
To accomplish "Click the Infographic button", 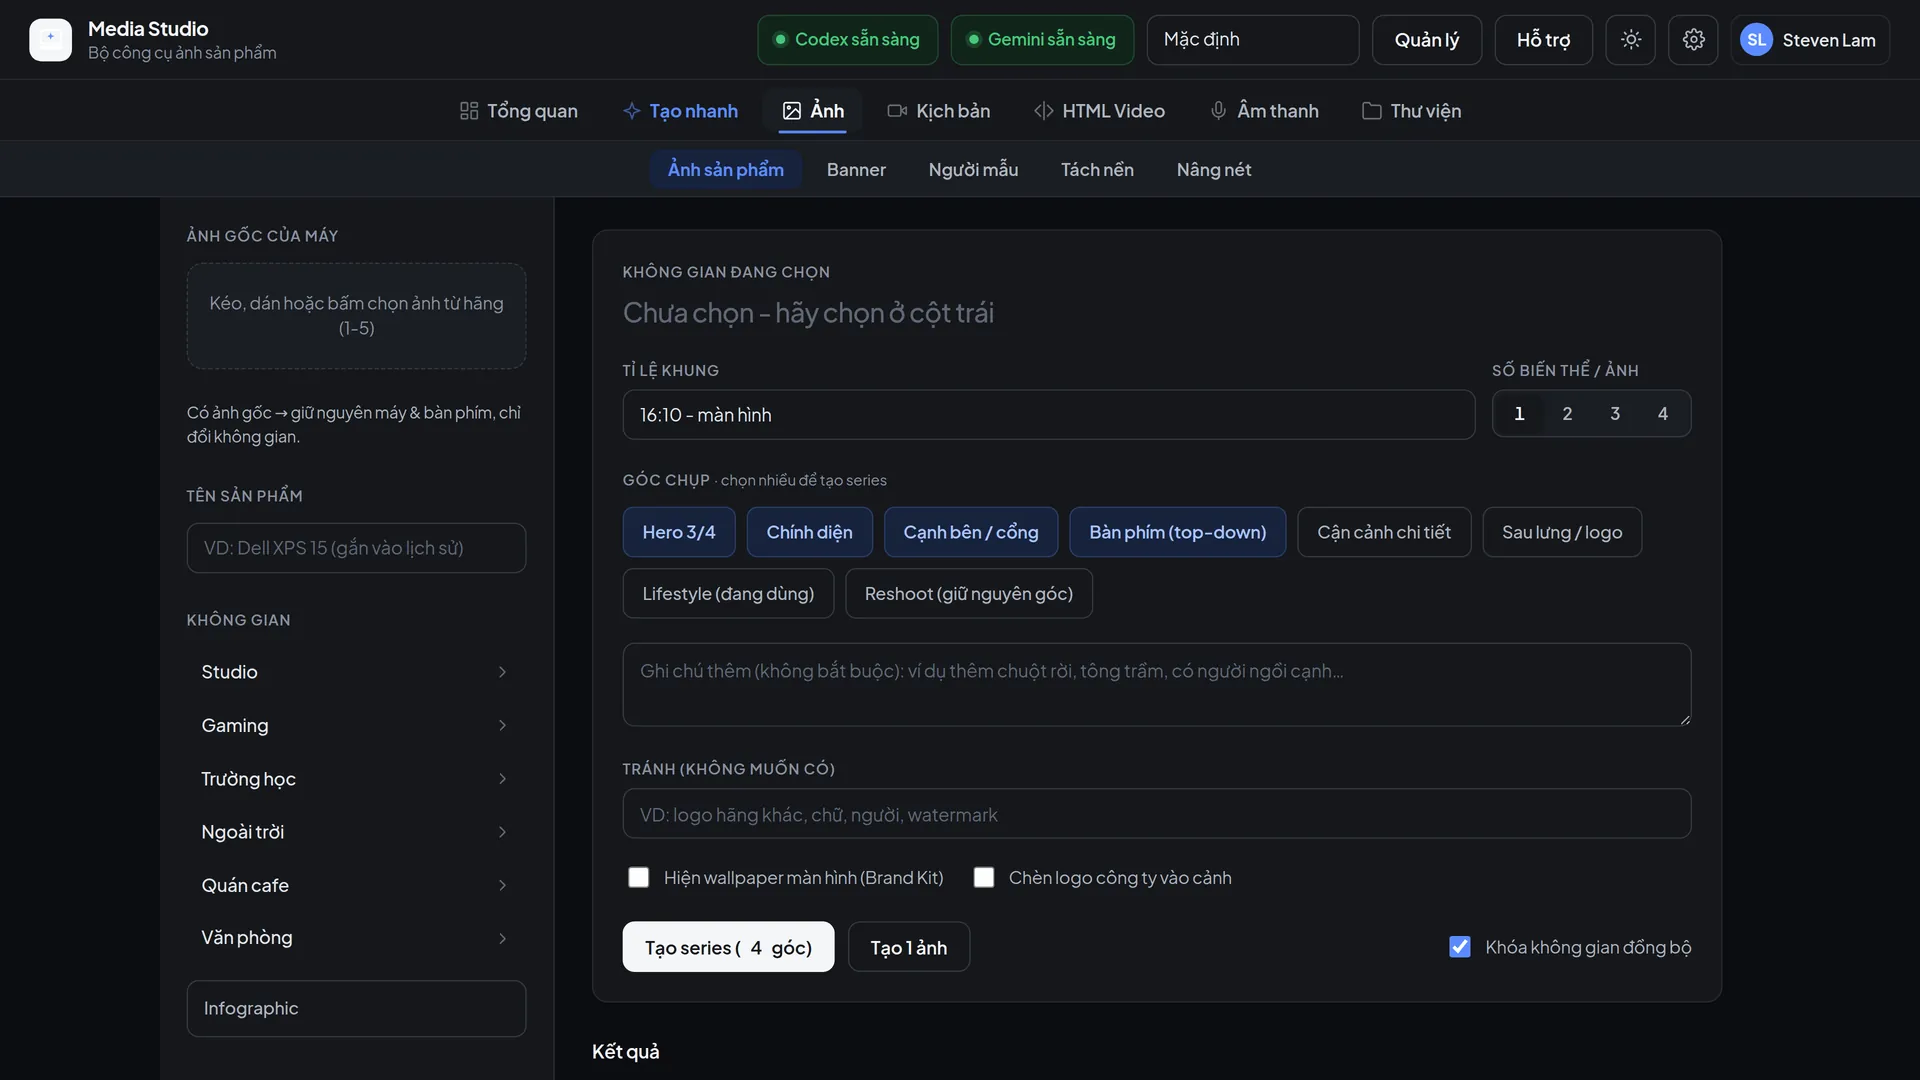I will [356, 1008].
